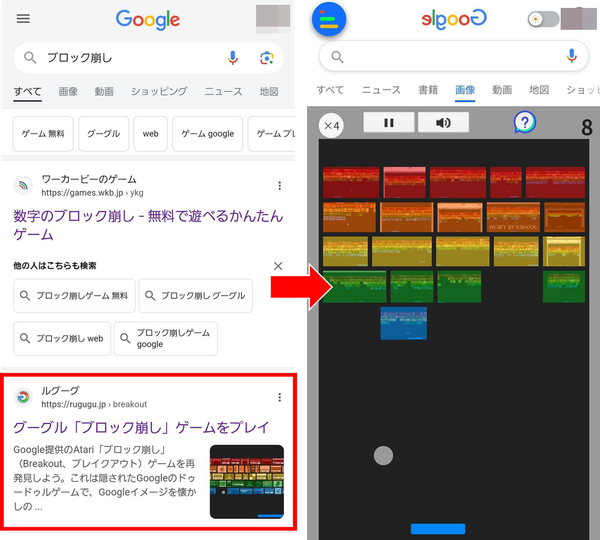This screenshot has width=600, height=540.
Task: Click the score number 8
Action: 587,127
